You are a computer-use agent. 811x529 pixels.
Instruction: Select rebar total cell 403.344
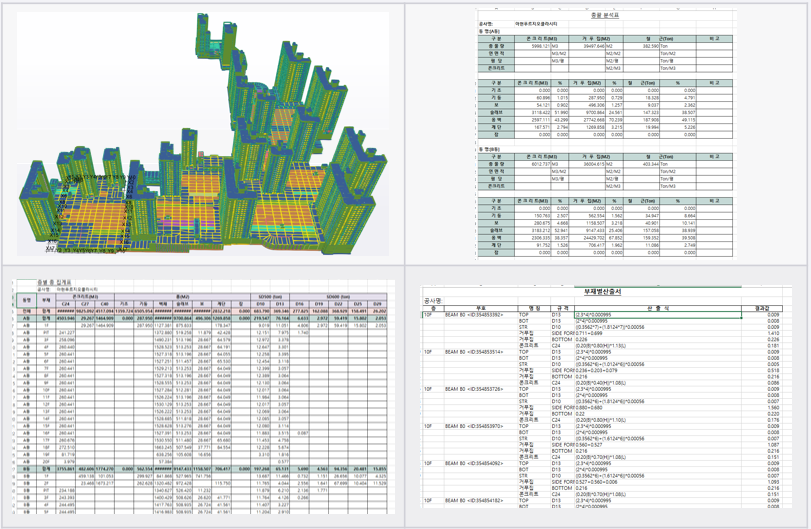pos(641,164)
